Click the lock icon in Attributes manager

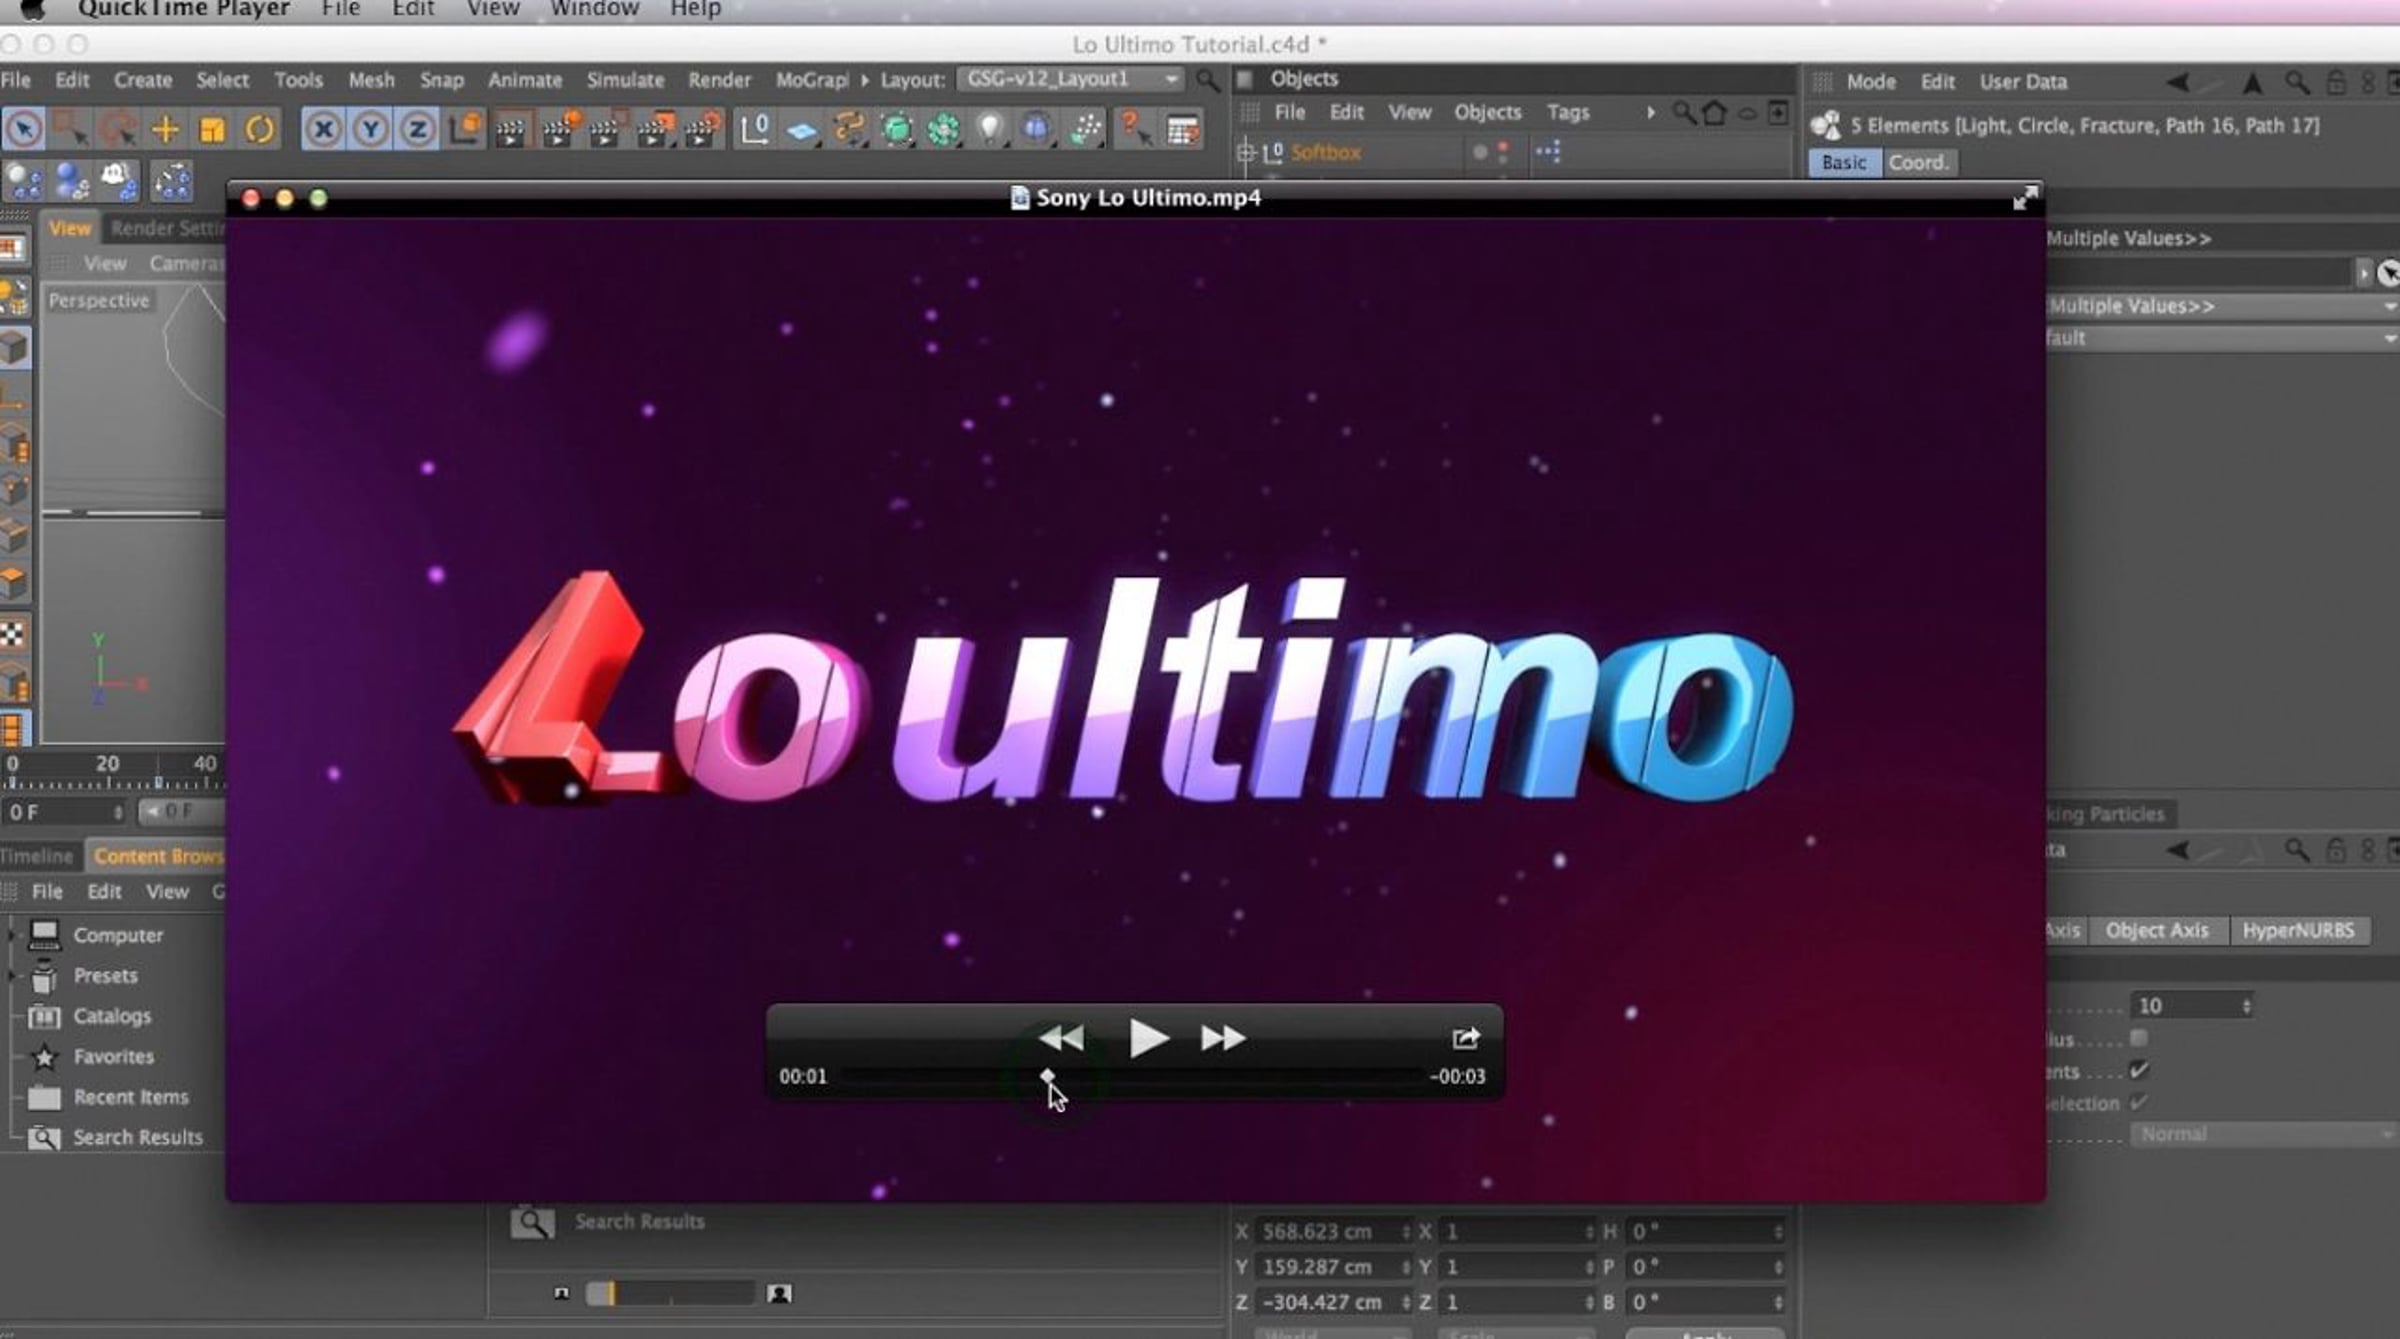tap(2335, 83)
